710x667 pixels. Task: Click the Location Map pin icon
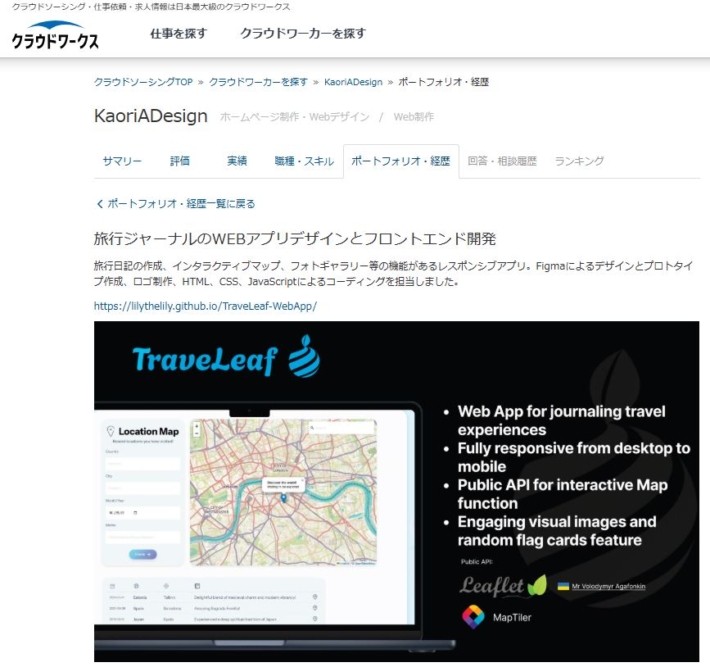[x=110, y=431]
